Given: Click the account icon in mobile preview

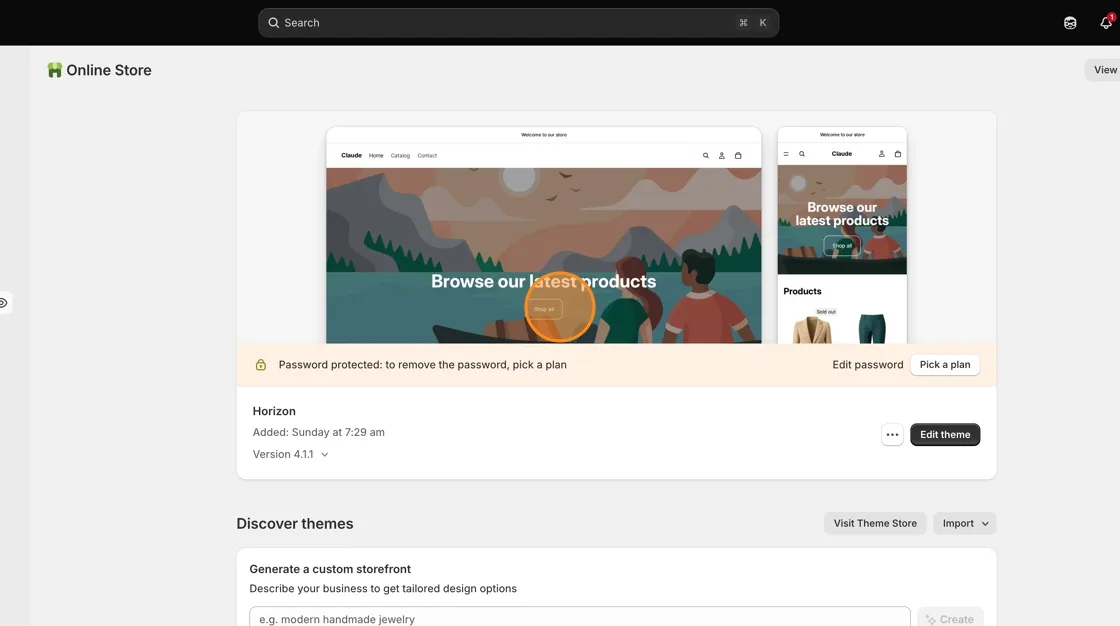Looking at the screenshot, I should click(881, 154).
